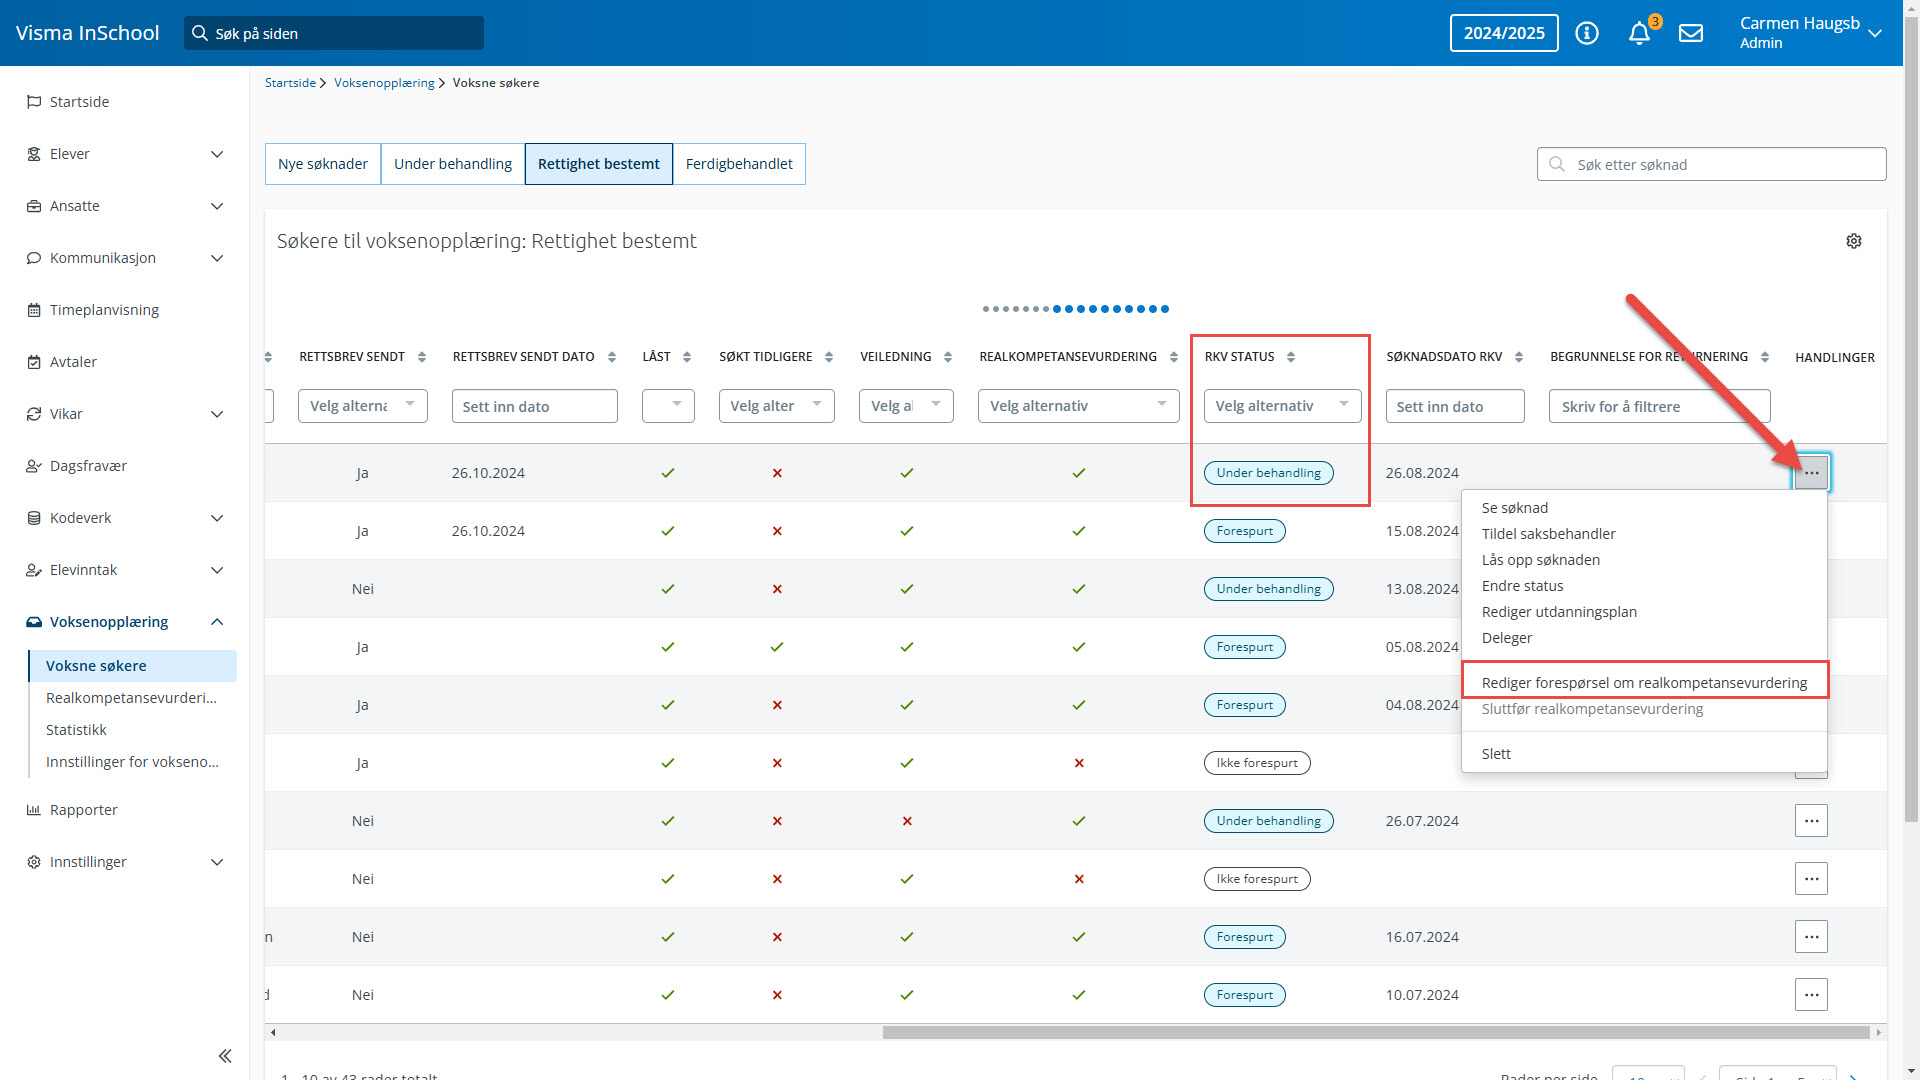The image size is (1920, 1080).
Task: Sort by RETTSBREV SENDT column arrows
Action: coord(422,357)
